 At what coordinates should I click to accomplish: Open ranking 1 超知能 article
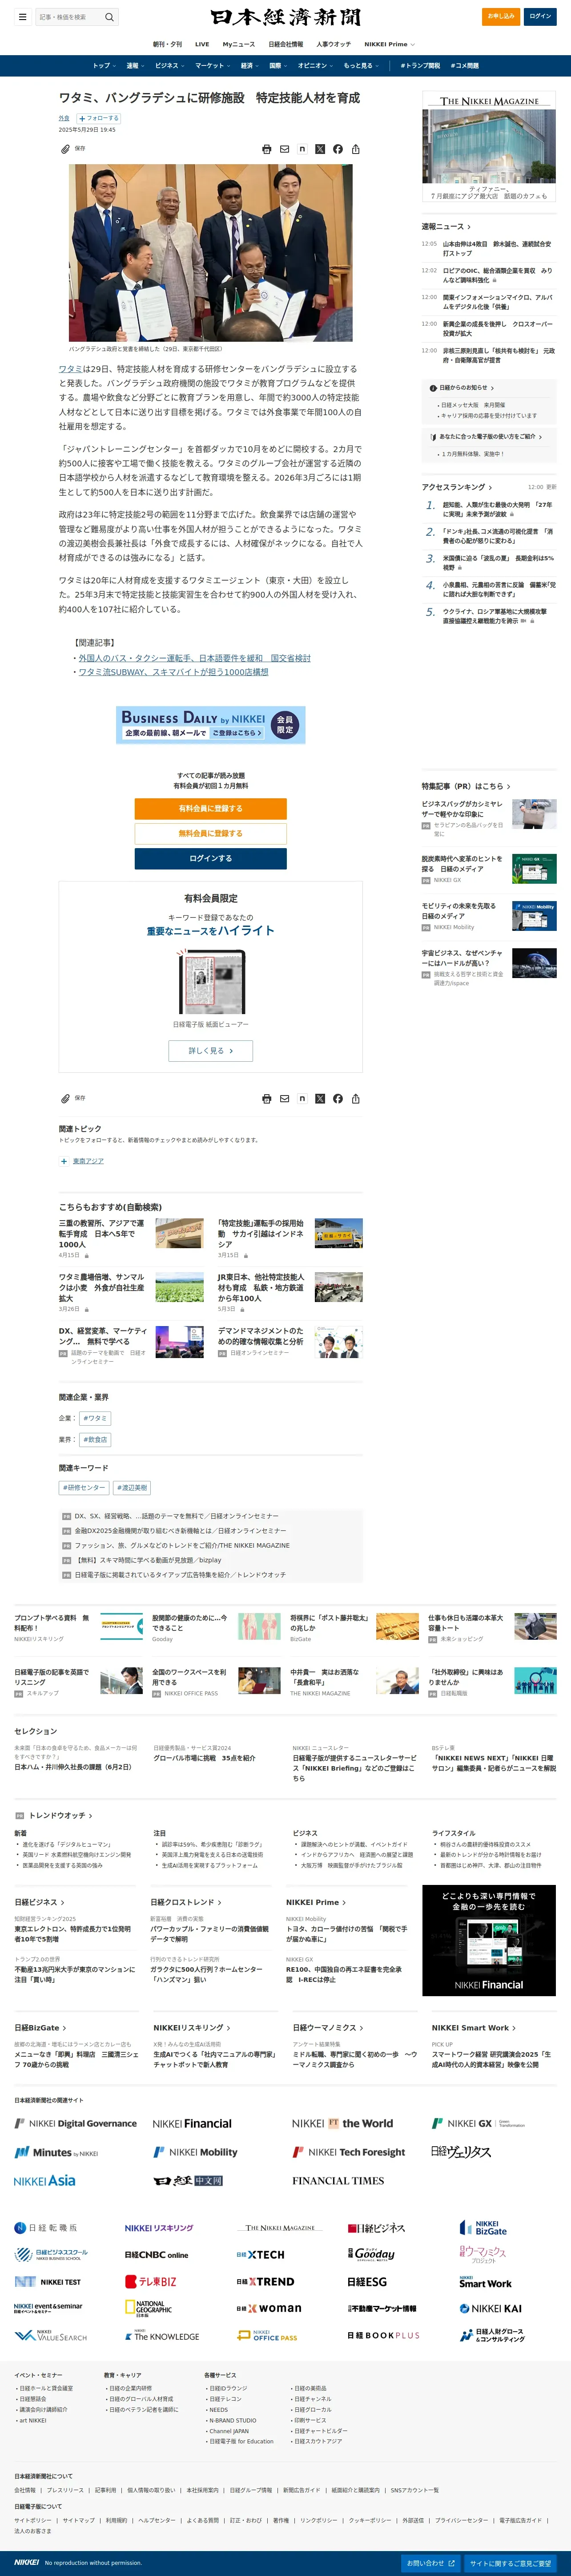(497, 509)
